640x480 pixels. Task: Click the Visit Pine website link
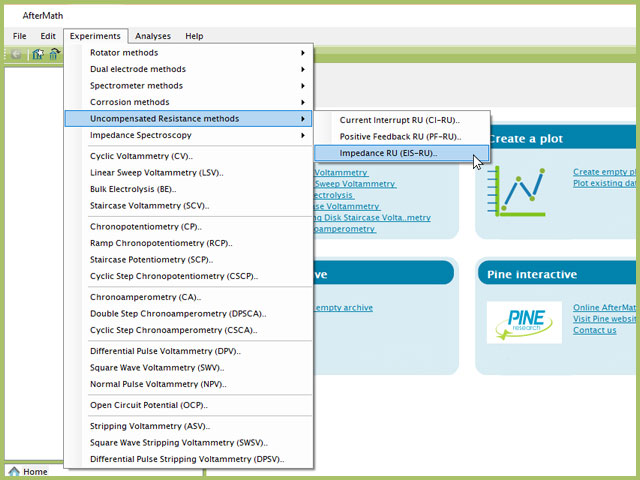click(x=604, y=319)
